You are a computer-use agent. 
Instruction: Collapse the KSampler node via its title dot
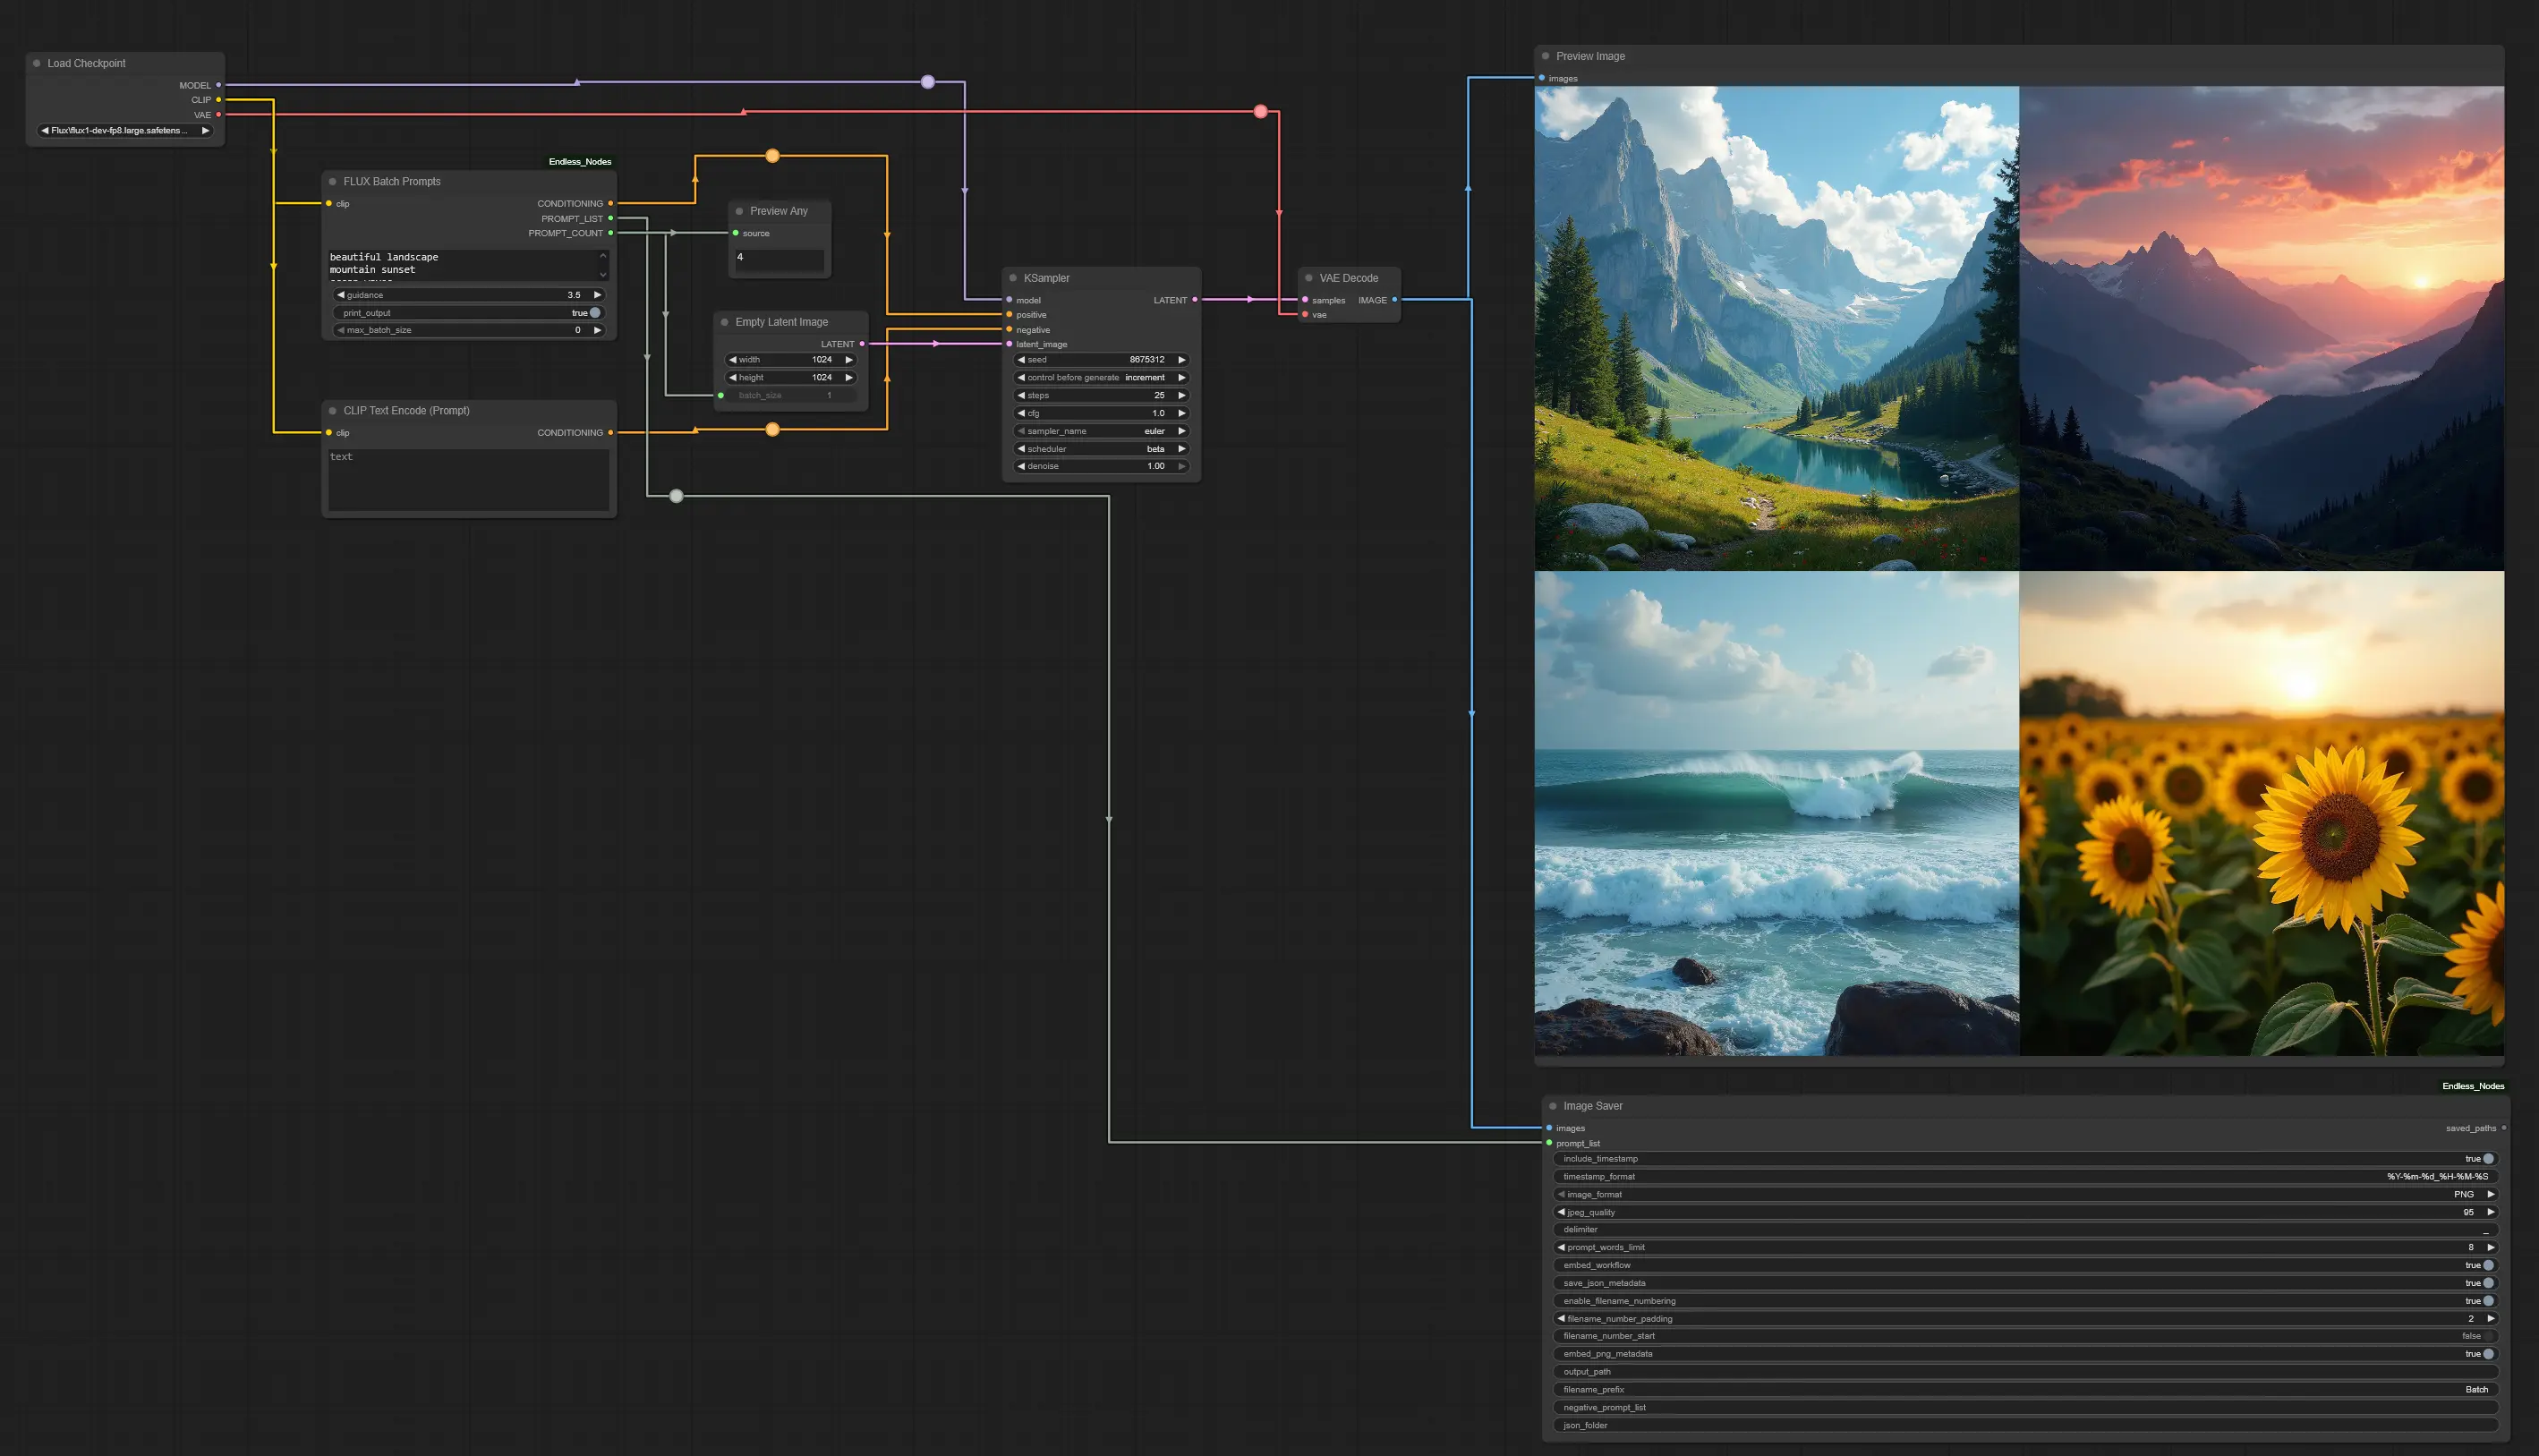[x=1013, y=278]
